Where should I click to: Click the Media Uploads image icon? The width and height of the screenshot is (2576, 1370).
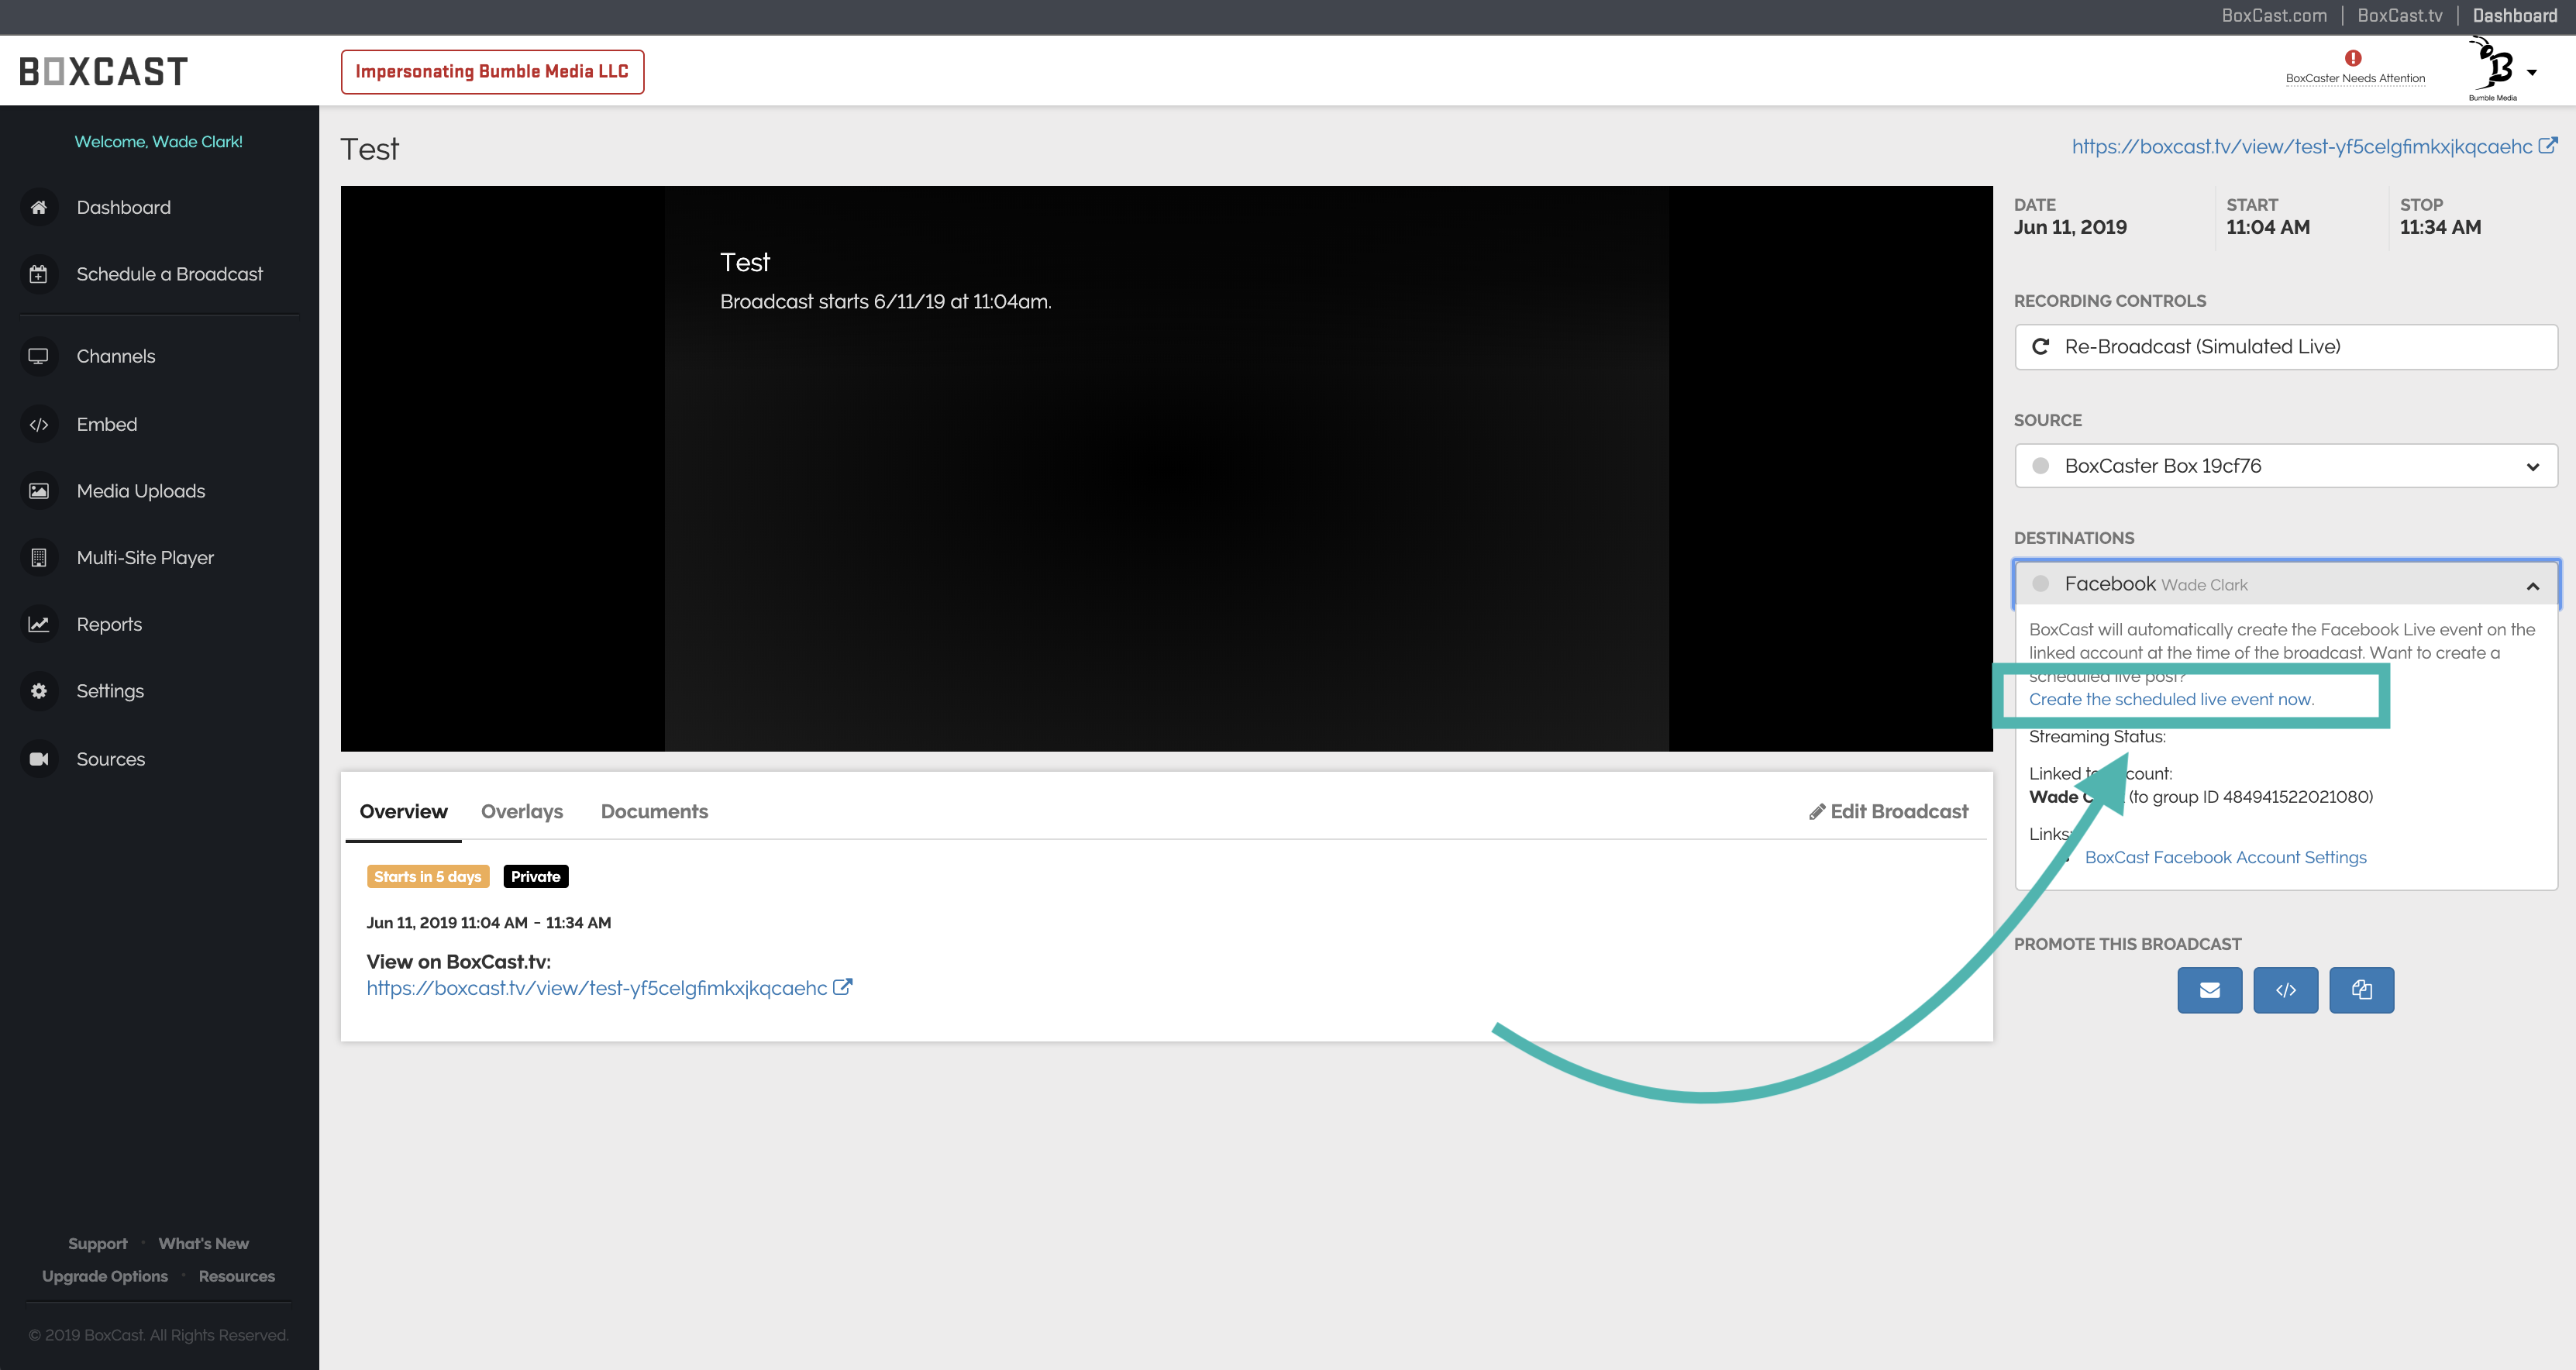[x=39, y=491]
